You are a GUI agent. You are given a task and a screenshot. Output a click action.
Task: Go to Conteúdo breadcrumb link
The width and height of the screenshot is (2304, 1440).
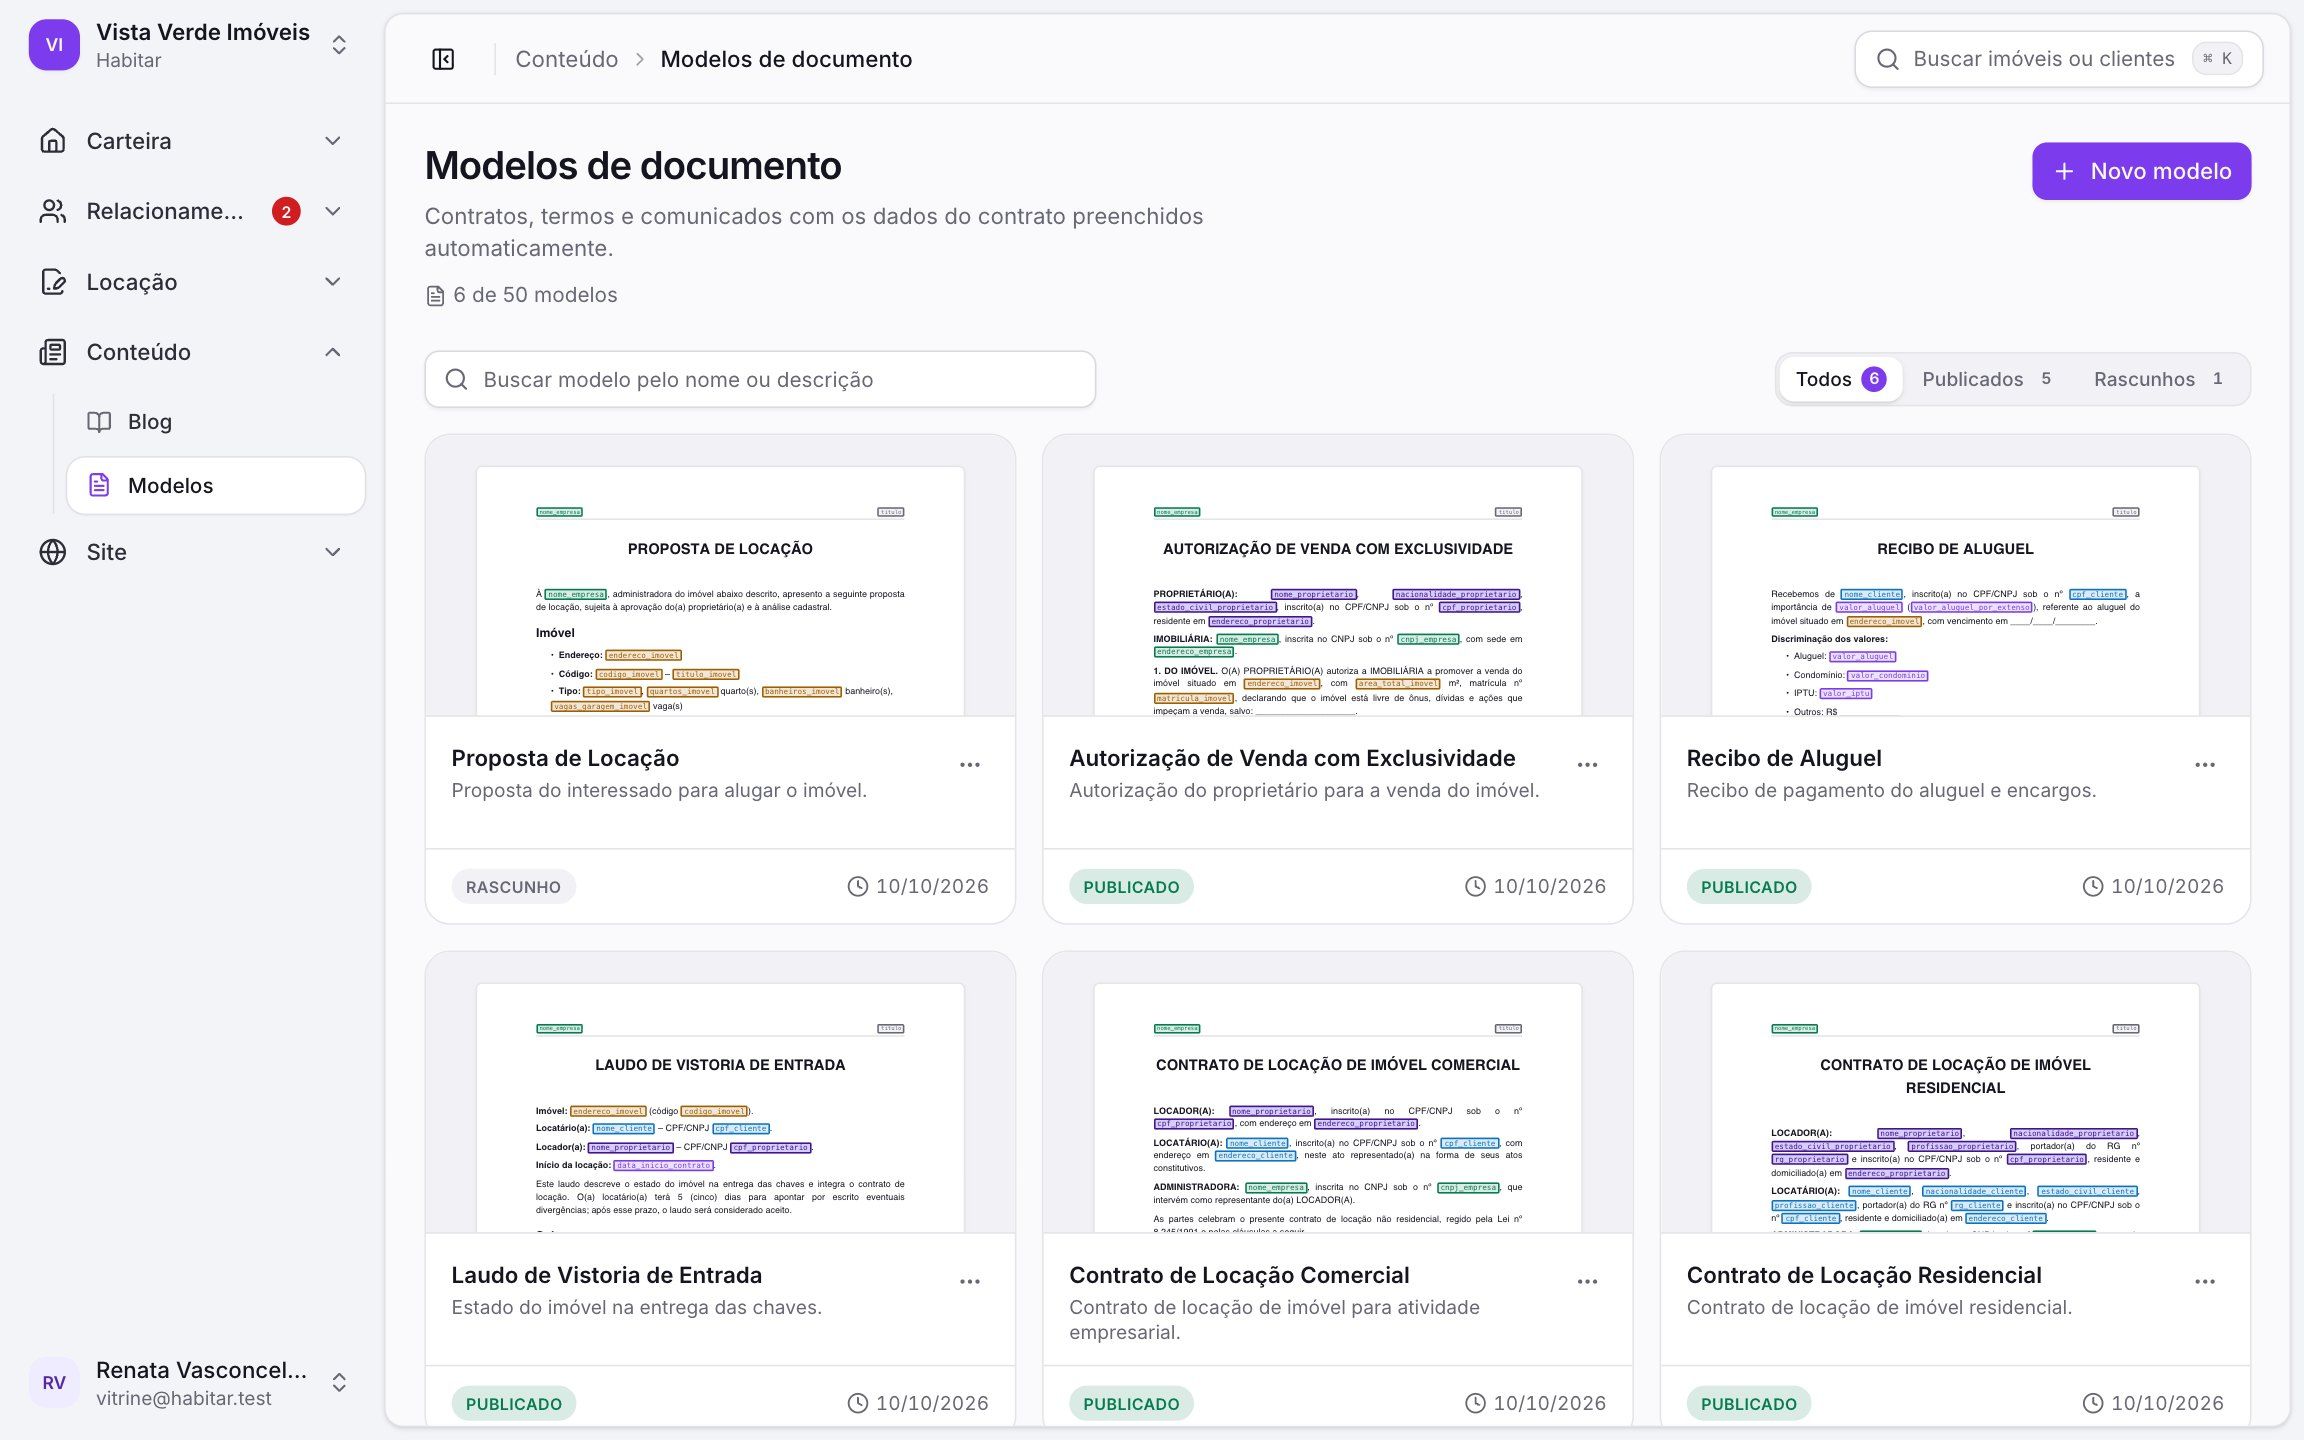tap(566, 59)
